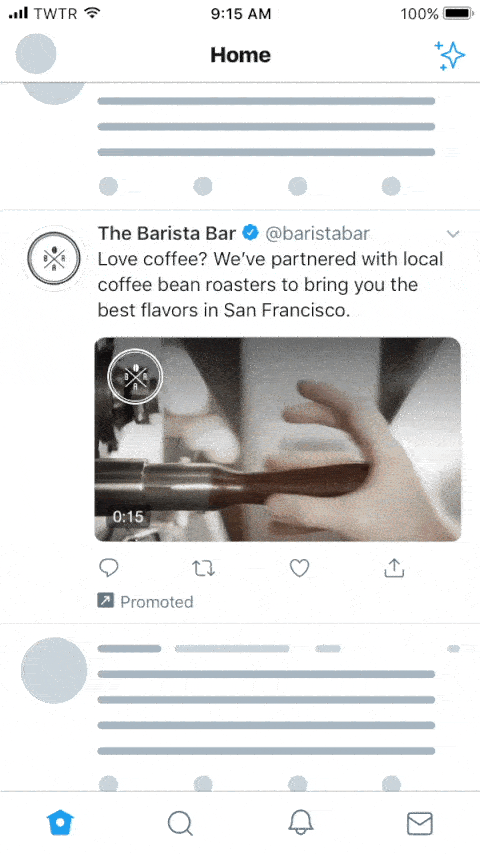Tap the blue verified badge
Image resolution: width=480 pixels, height=854 pixels.
click(250, 233)
